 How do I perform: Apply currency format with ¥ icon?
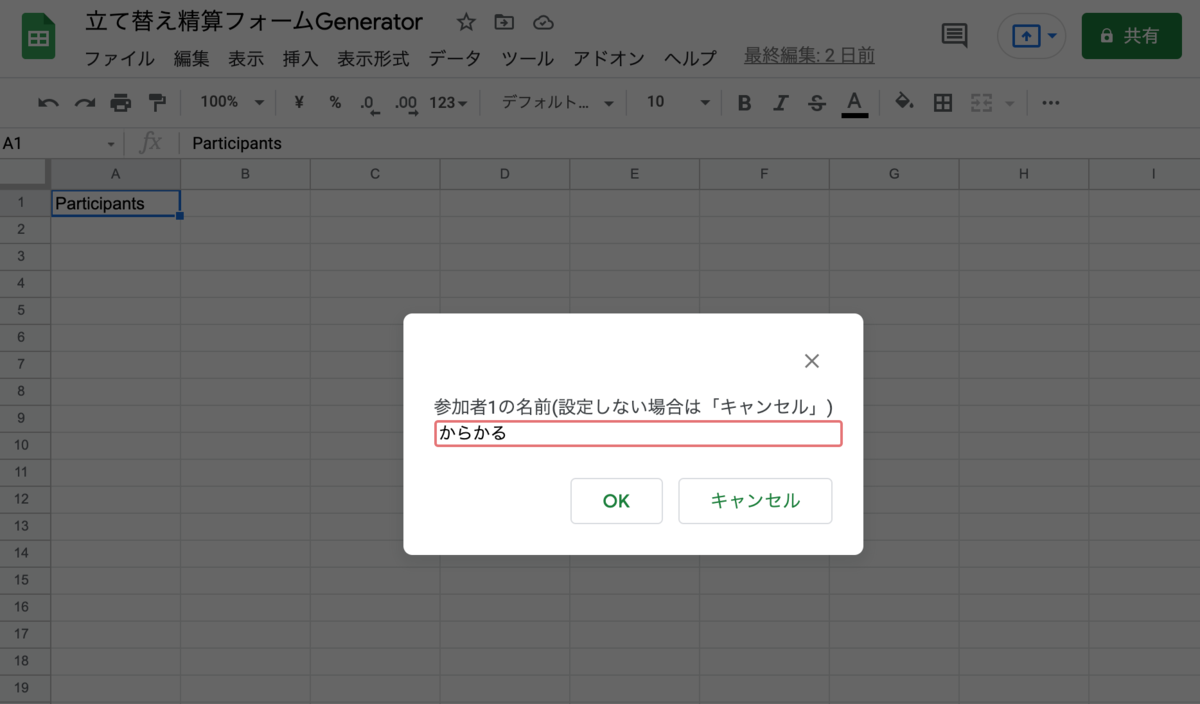pyautogui.click(x=297, y=102)
